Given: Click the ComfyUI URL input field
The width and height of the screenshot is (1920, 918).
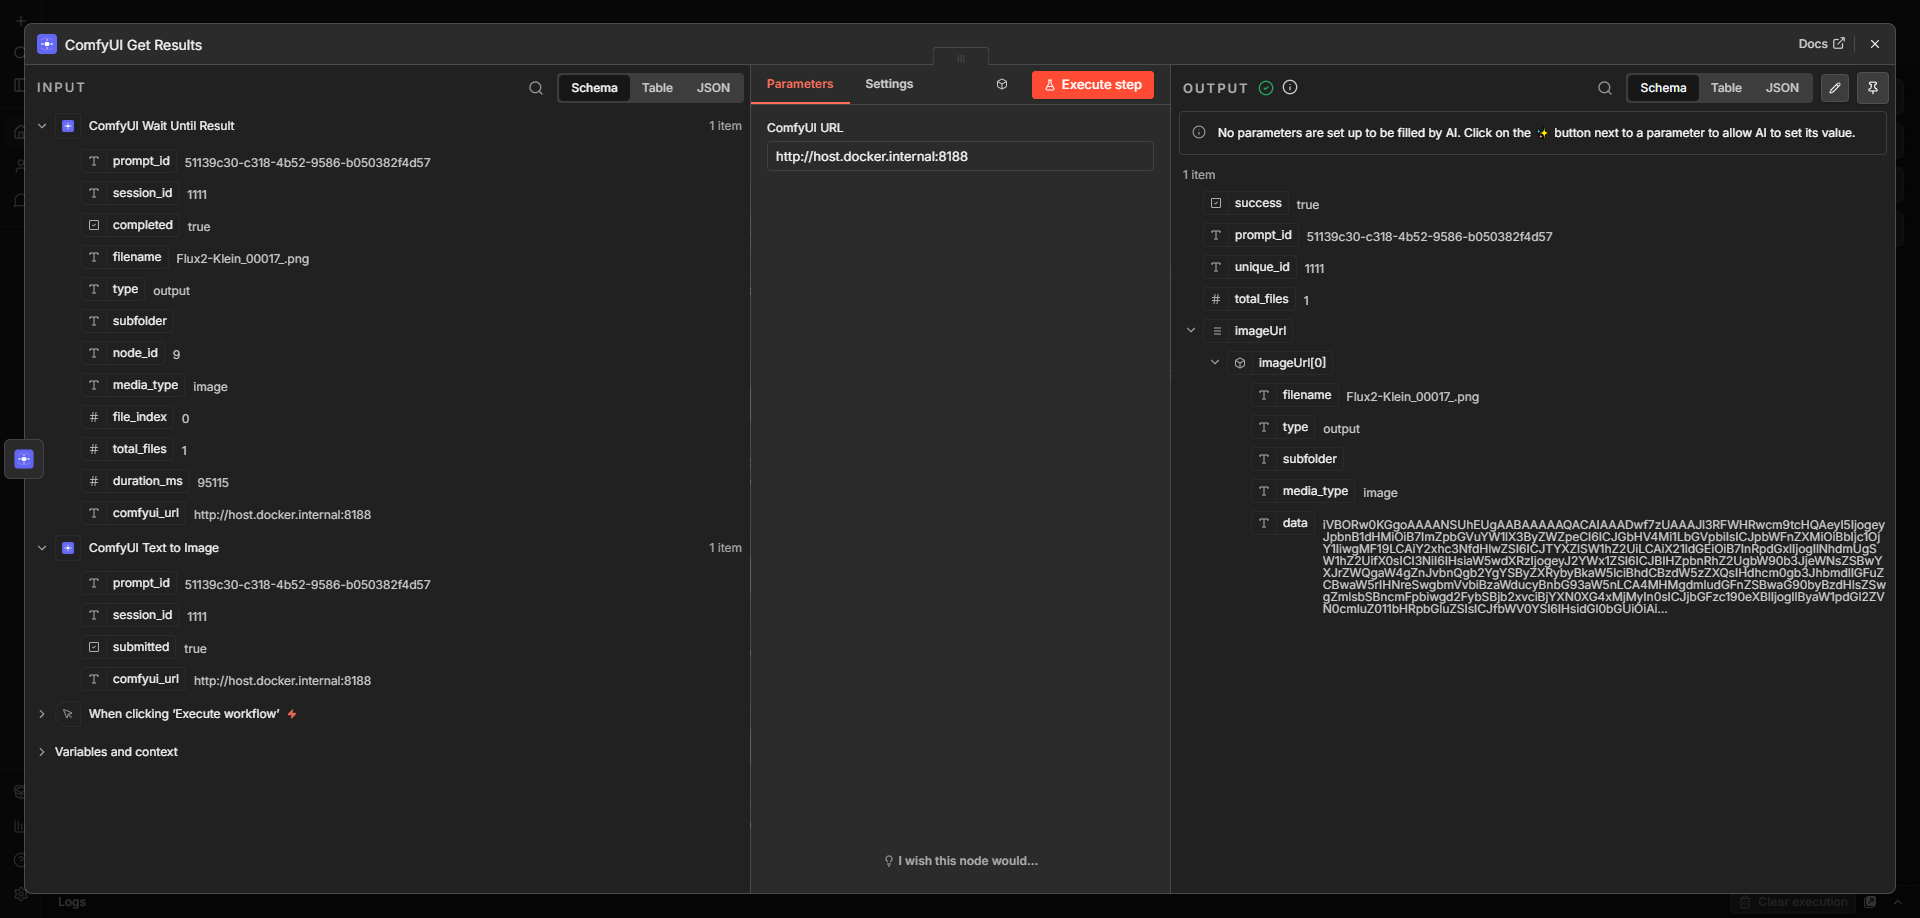Looking at the screenshot, I should tap(960, 156).
